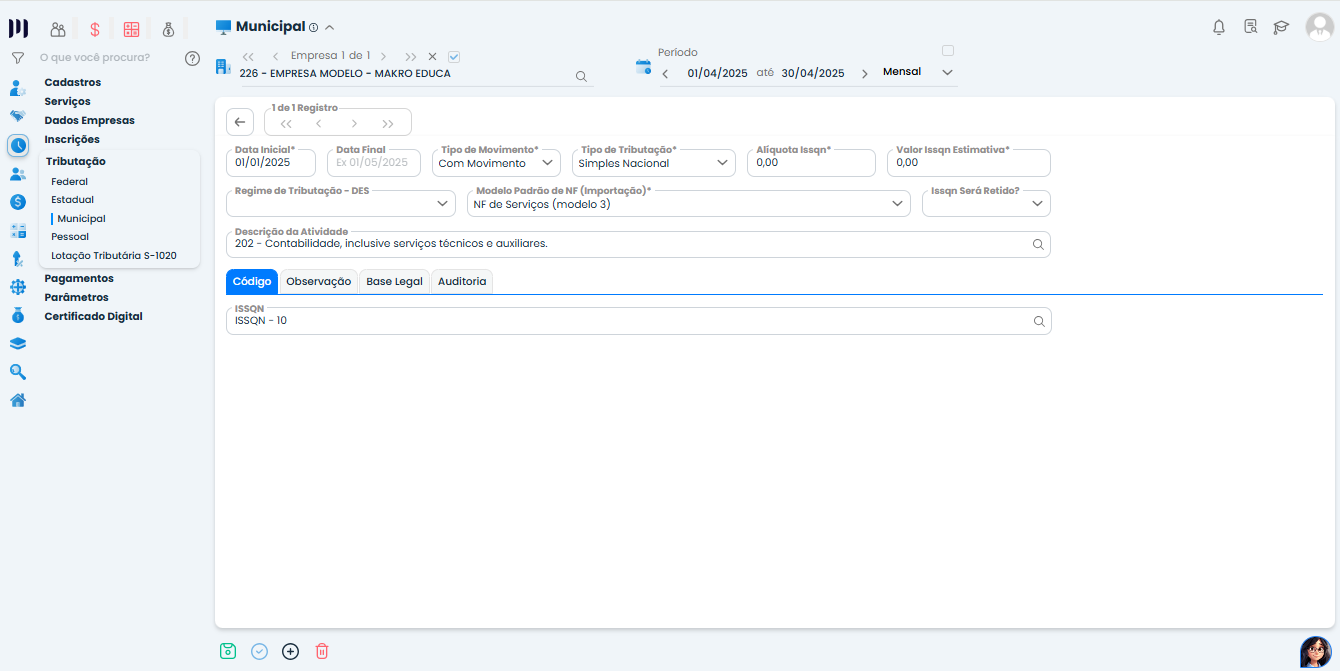Switch to the Observação tab
Image resolution: width=1340 pixels, height=671 pixels.
coord(318,282)
